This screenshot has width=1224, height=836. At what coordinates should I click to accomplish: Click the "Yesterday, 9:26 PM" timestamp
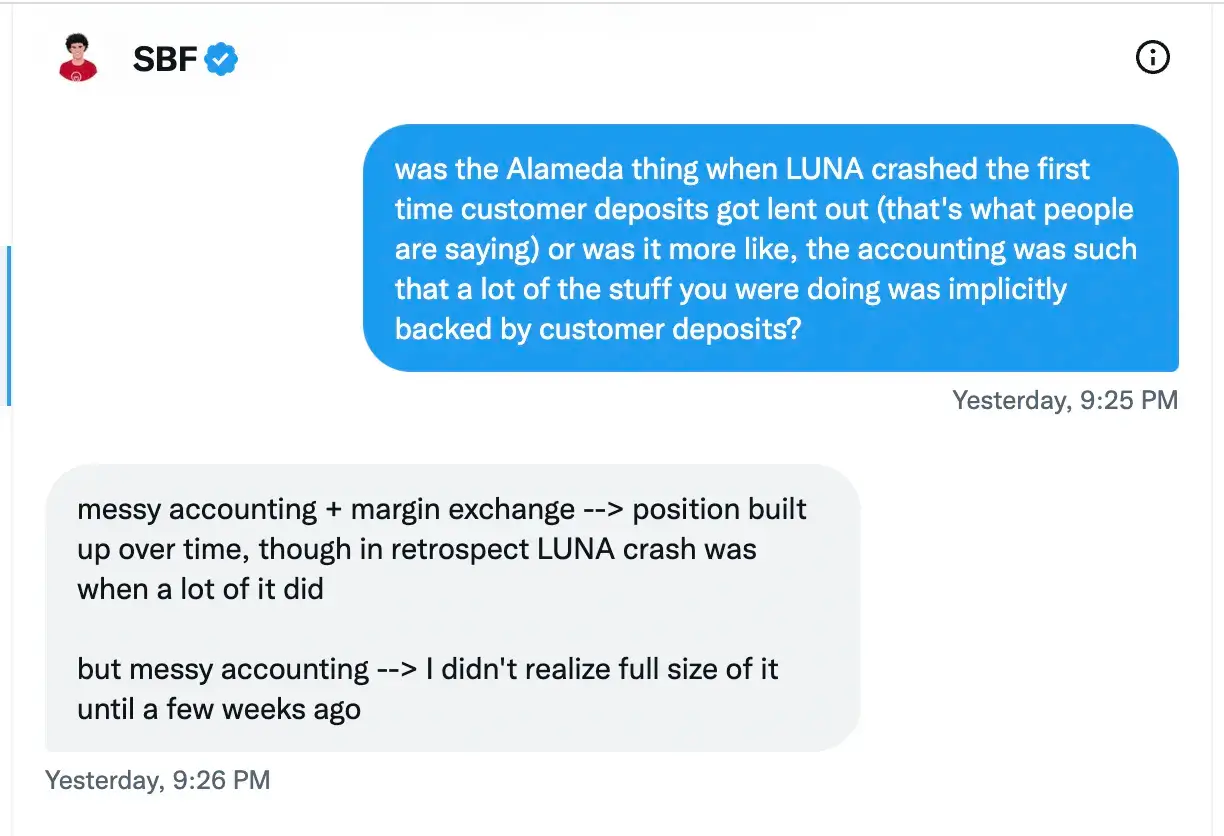tap(157, 780)
